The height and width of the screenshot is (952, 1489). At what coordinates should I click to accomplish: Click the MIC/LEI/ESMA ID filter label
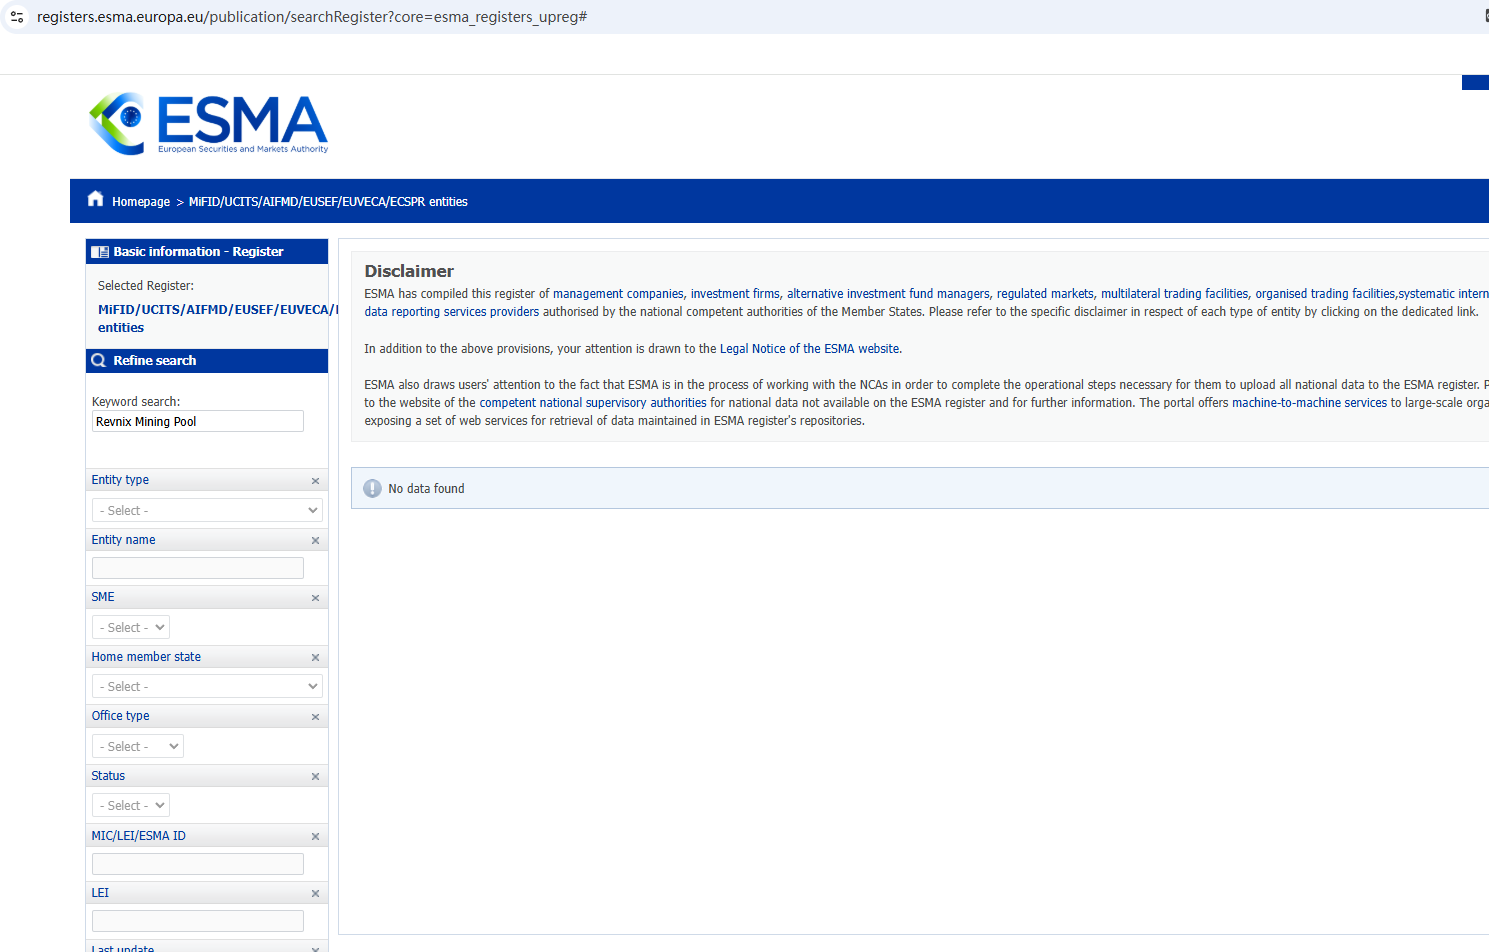coord(139,836)
